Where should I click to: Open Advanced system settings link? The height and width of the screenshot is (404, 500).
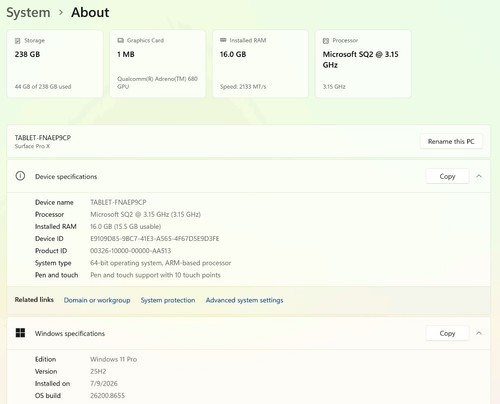pyautogui.click(x=244, y=300)
